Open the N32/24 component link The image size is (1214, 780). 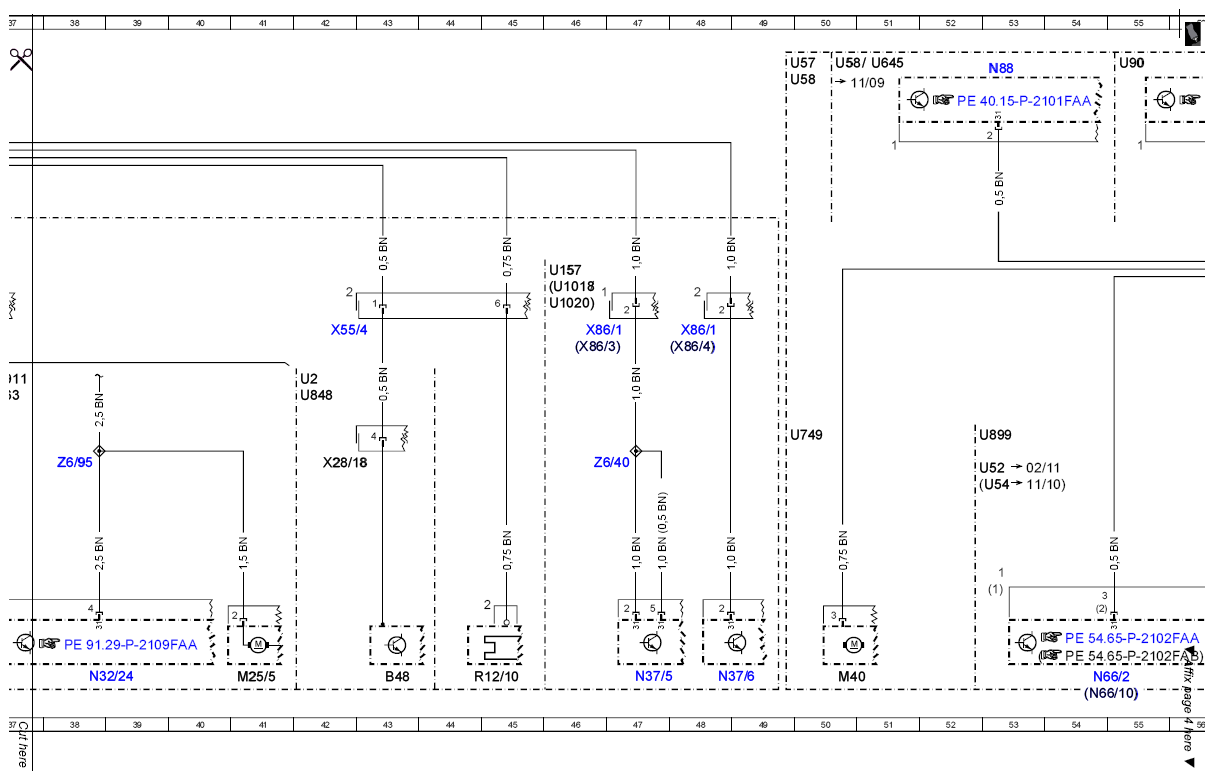pyautogui.click(x=111, y=676)
